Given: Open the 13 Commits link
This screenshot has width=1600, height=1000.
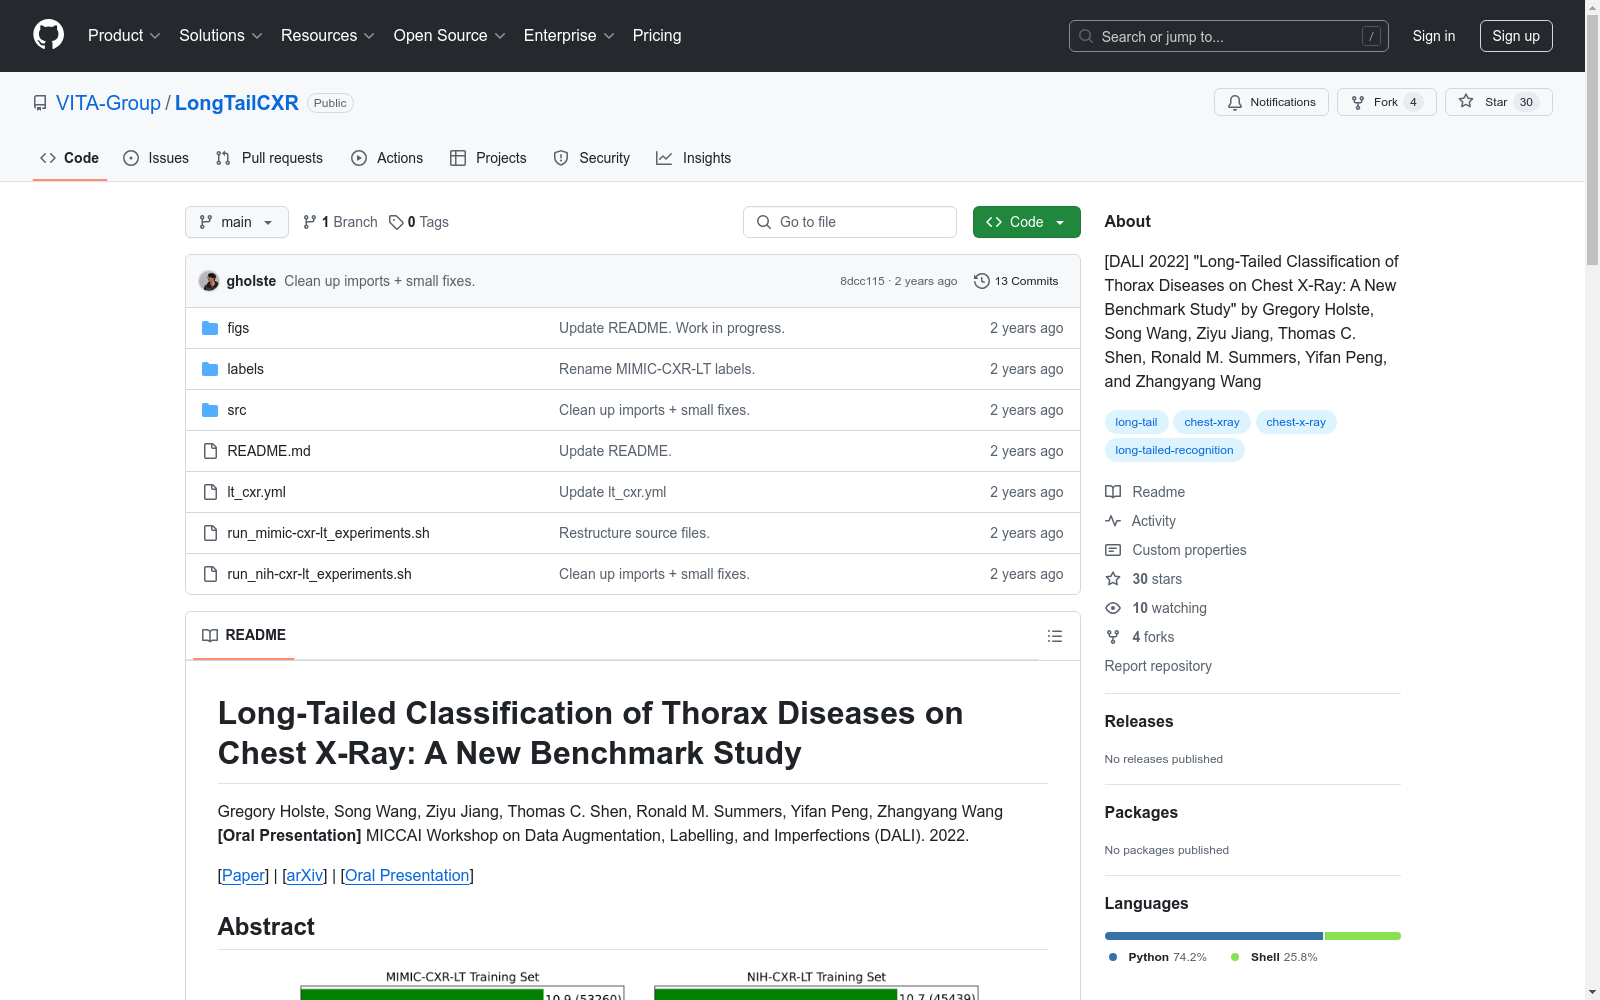Looking at the screenshot, I should pyautogui.click(x=1016, y=281).
